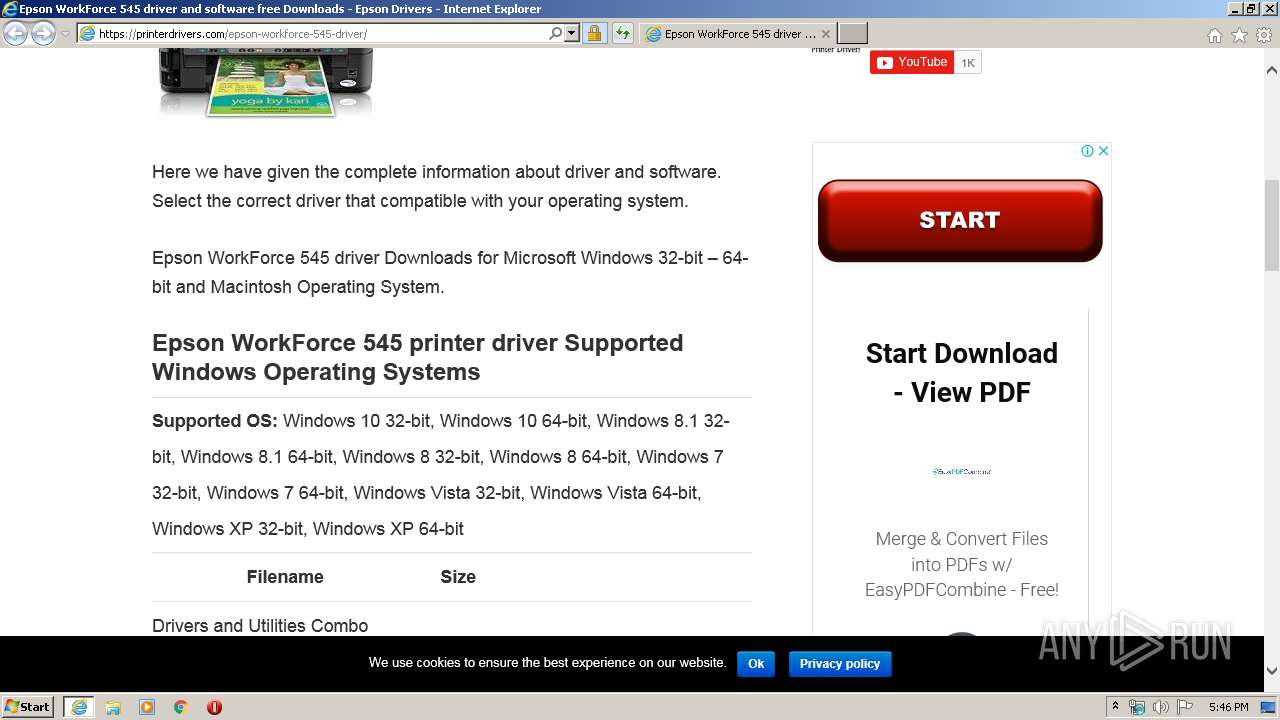Click the red Opera taskbar icon
Viewport: 1280px width, 720px height.
214,707
